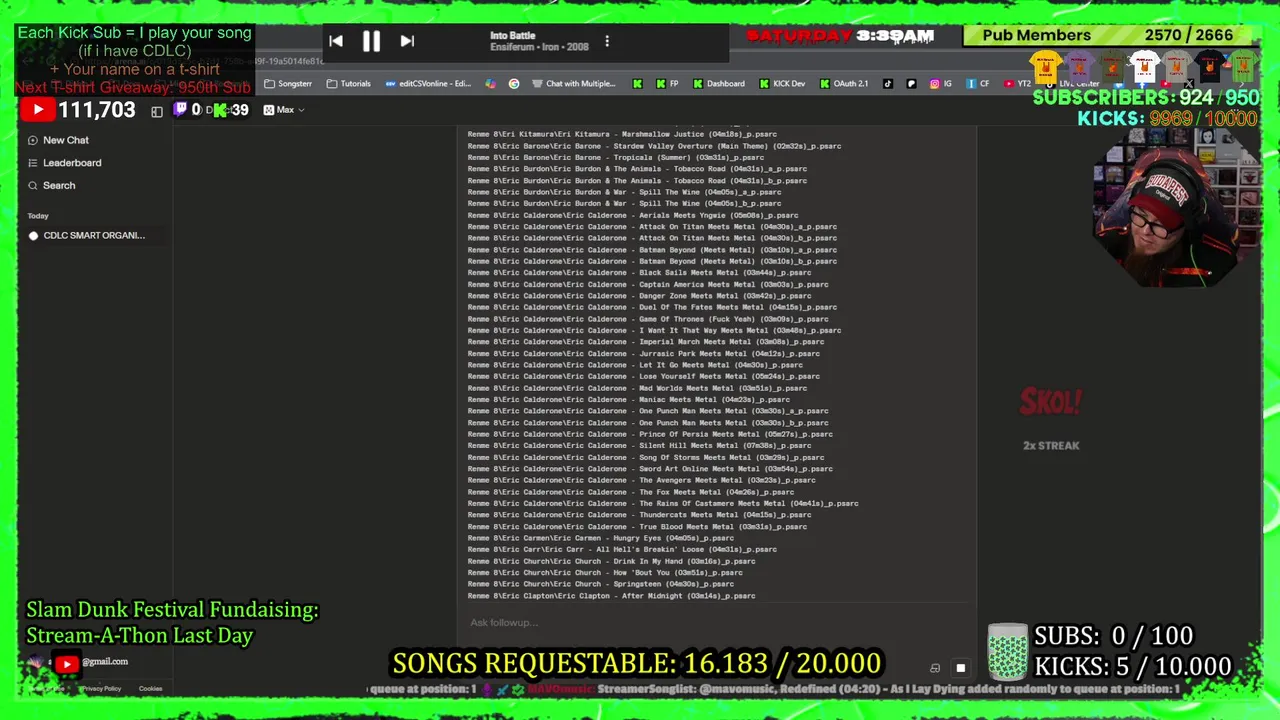Click Eric Kitamura - Marshmallow Justice line
This screenshot has width=1280, height=720.
click(x=622, y=134)
